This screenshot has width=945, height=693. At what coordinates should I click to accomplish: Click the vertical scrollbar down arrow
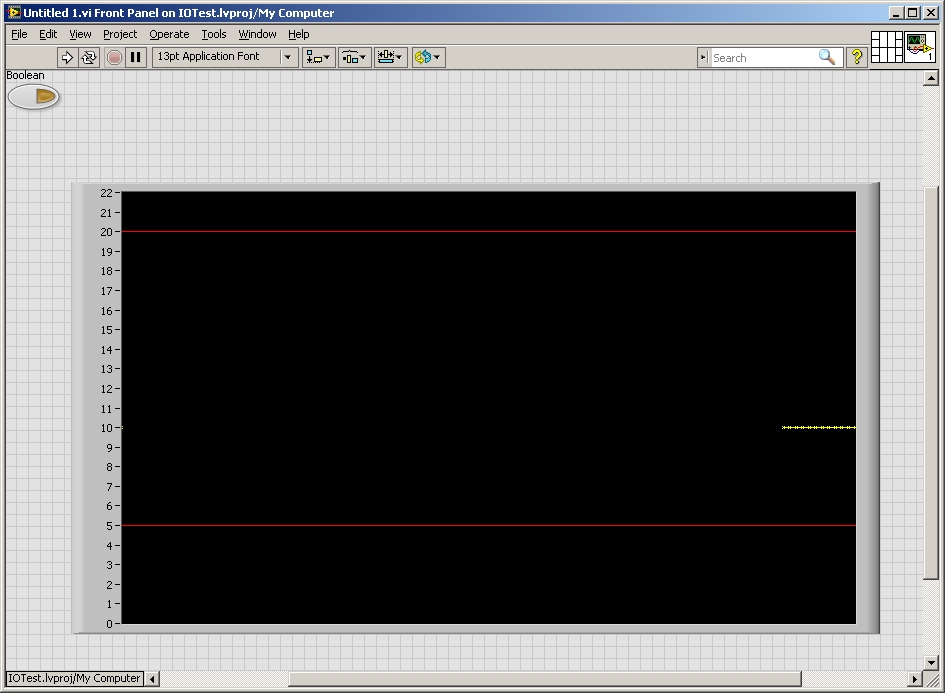pyautogui.click(x=931, y=662)
